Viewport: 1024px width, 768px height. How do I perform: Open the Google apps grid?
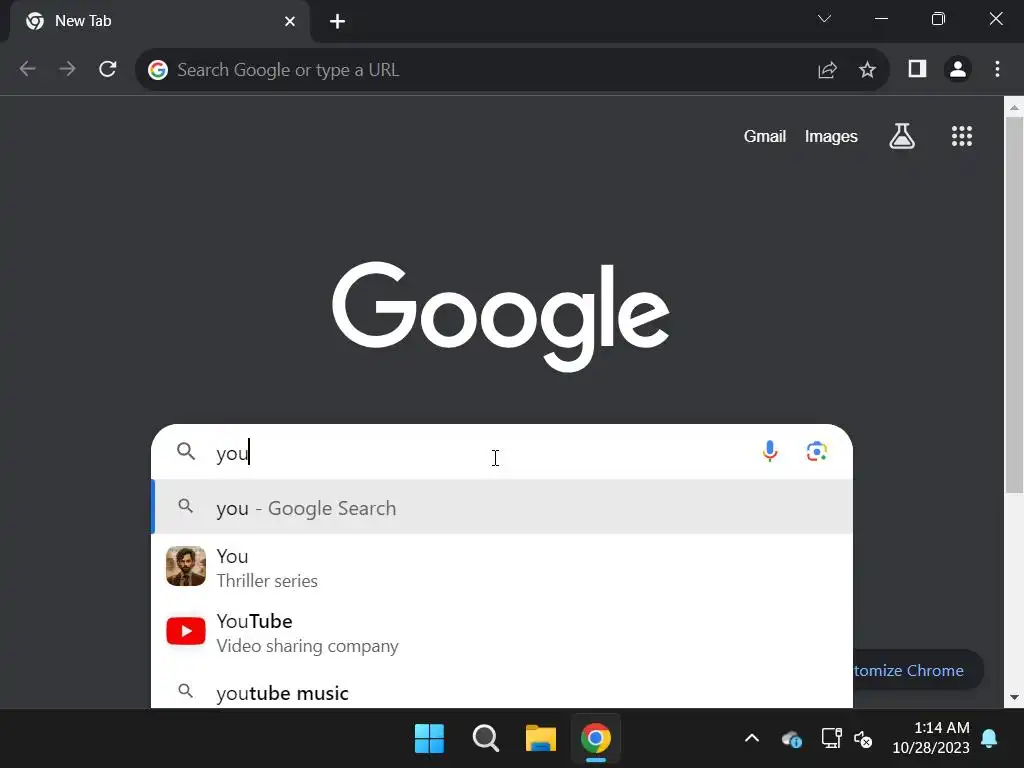[x=961, y=136]
